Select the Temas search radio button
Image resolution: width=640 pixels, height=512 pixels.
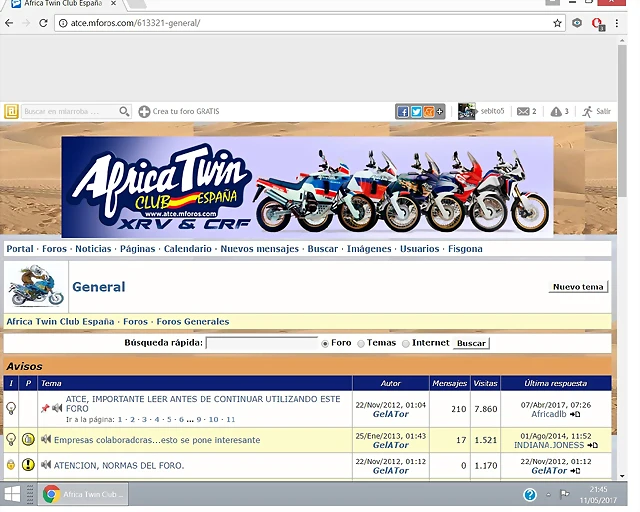(x=361, y=344)
